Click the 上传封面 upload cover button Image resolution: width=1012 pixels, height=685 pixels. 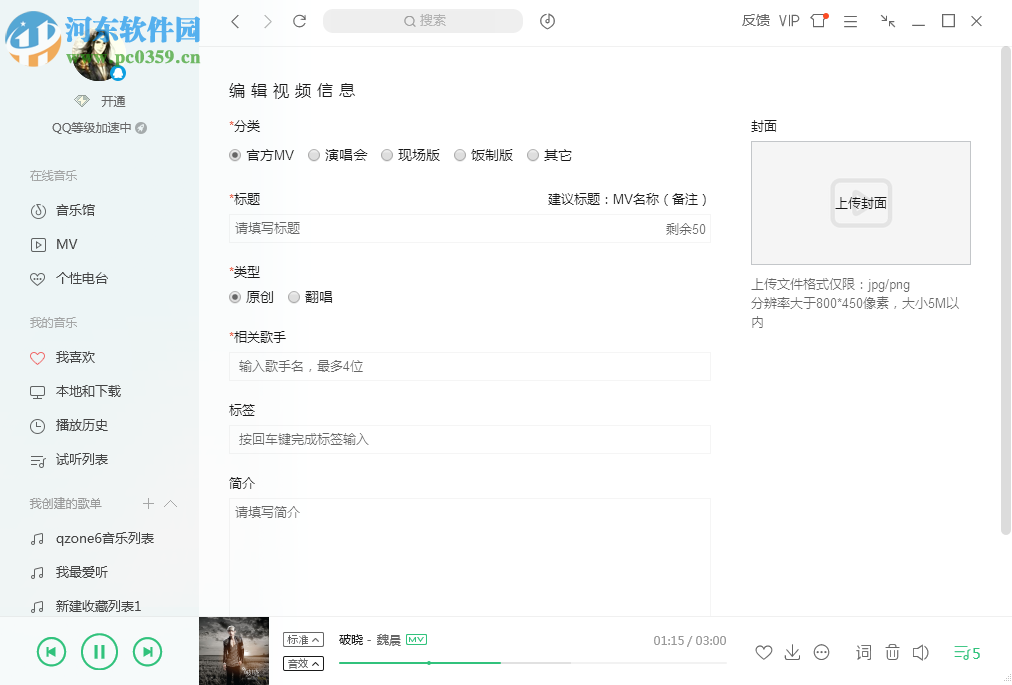(860, 203)
